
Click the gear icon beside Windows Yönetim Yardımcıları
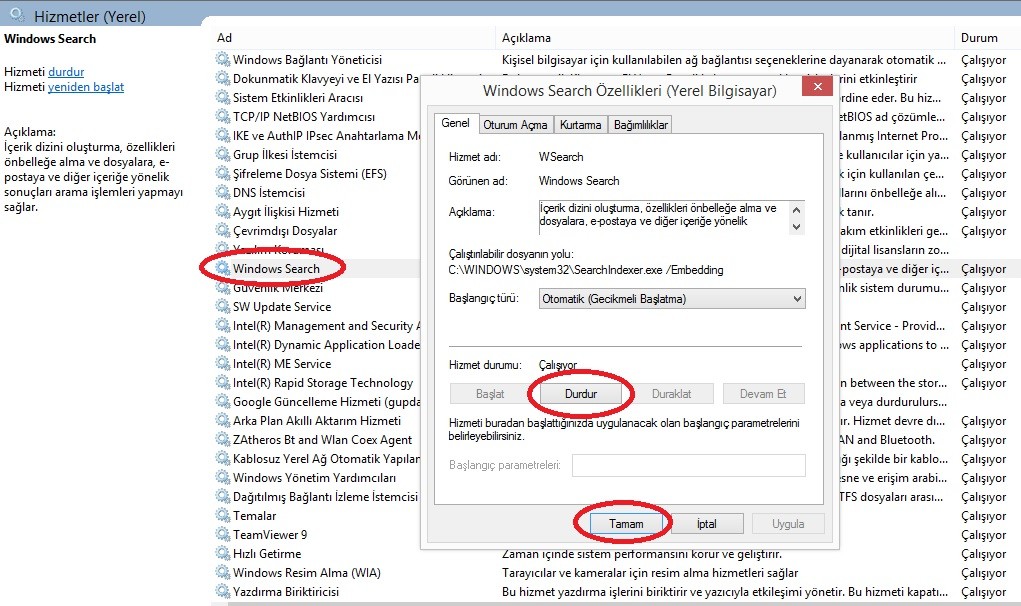[223, 478]
